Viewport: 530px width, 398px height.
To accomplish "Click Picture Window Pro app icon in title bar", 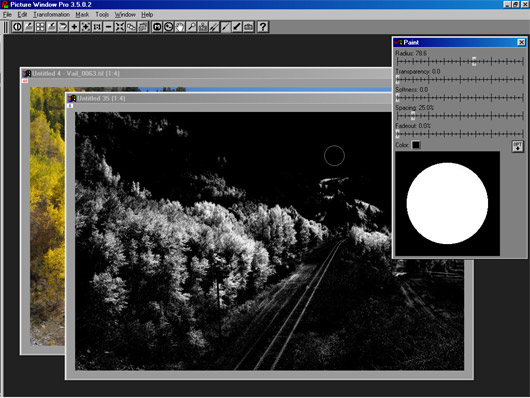I will [5, 4].
